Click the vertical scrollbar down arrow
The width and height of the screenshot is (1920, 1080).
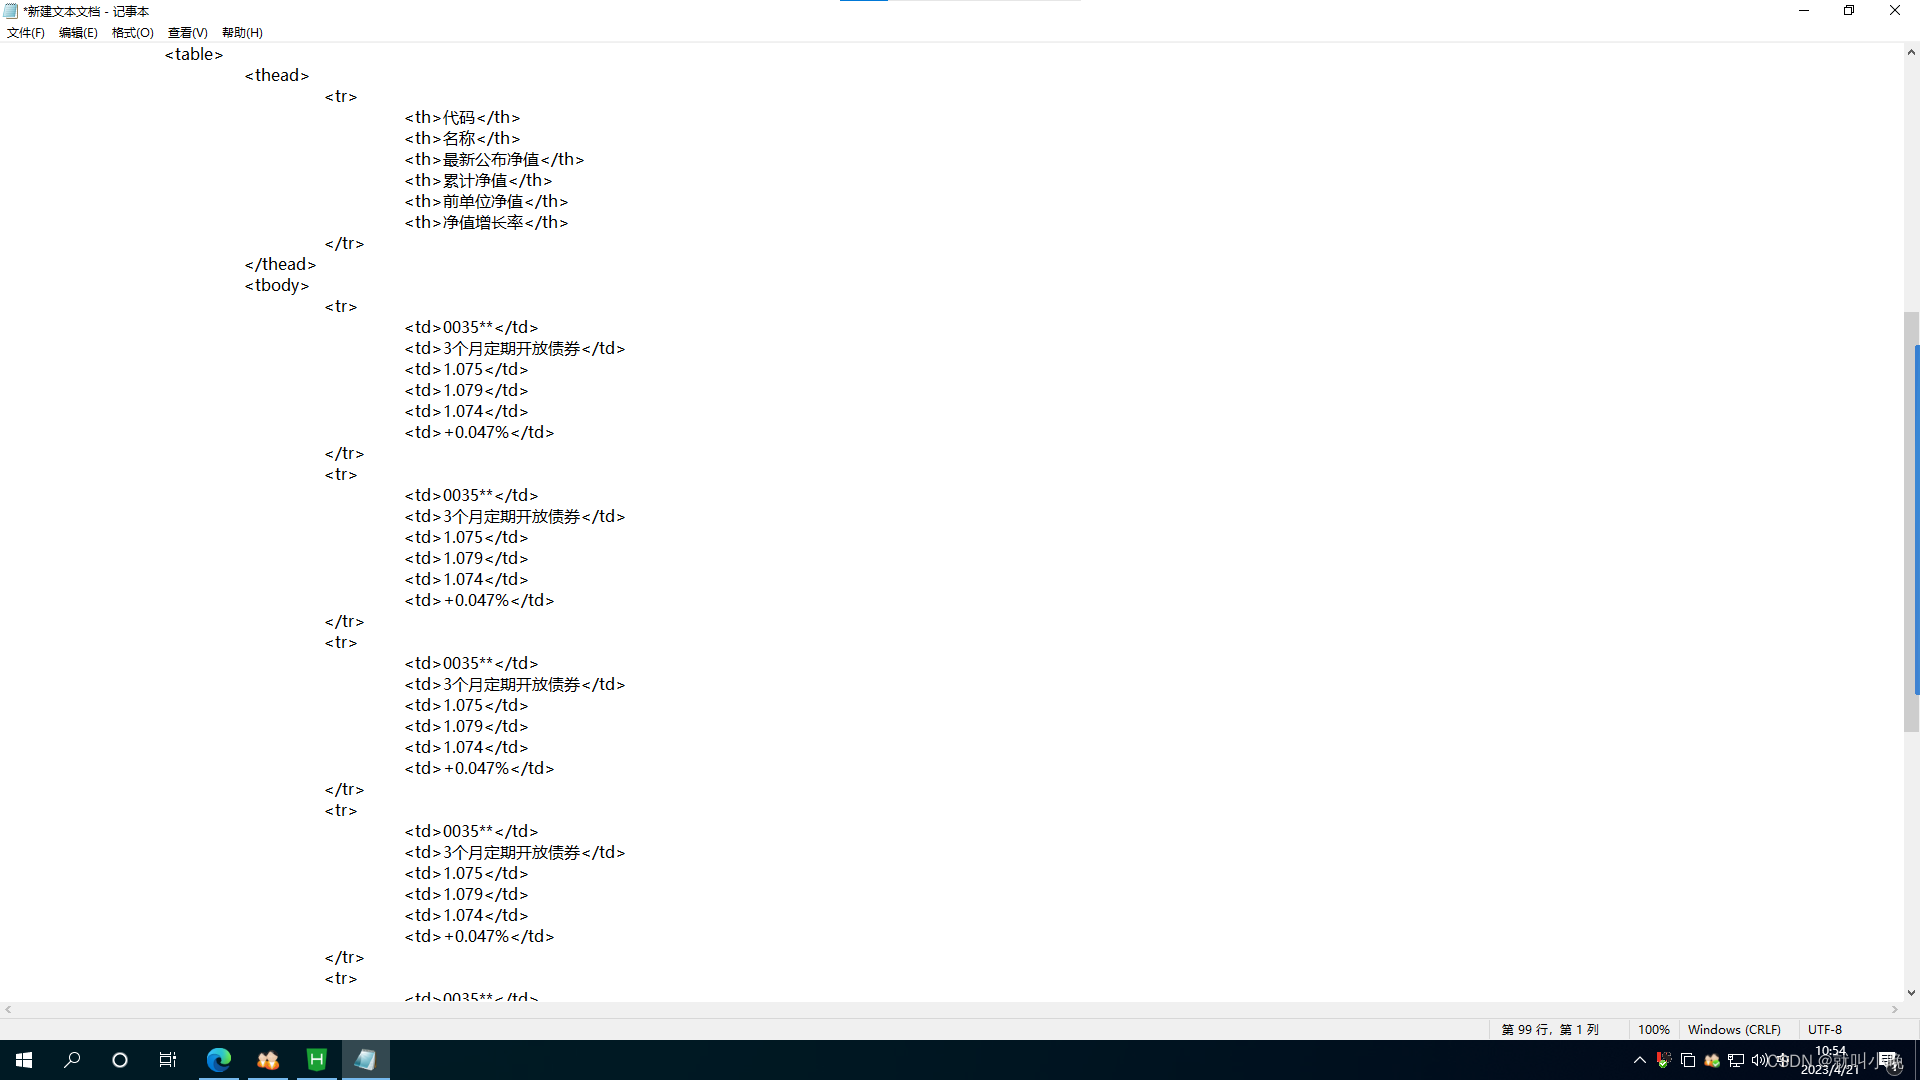click(x=1911, y=993)
